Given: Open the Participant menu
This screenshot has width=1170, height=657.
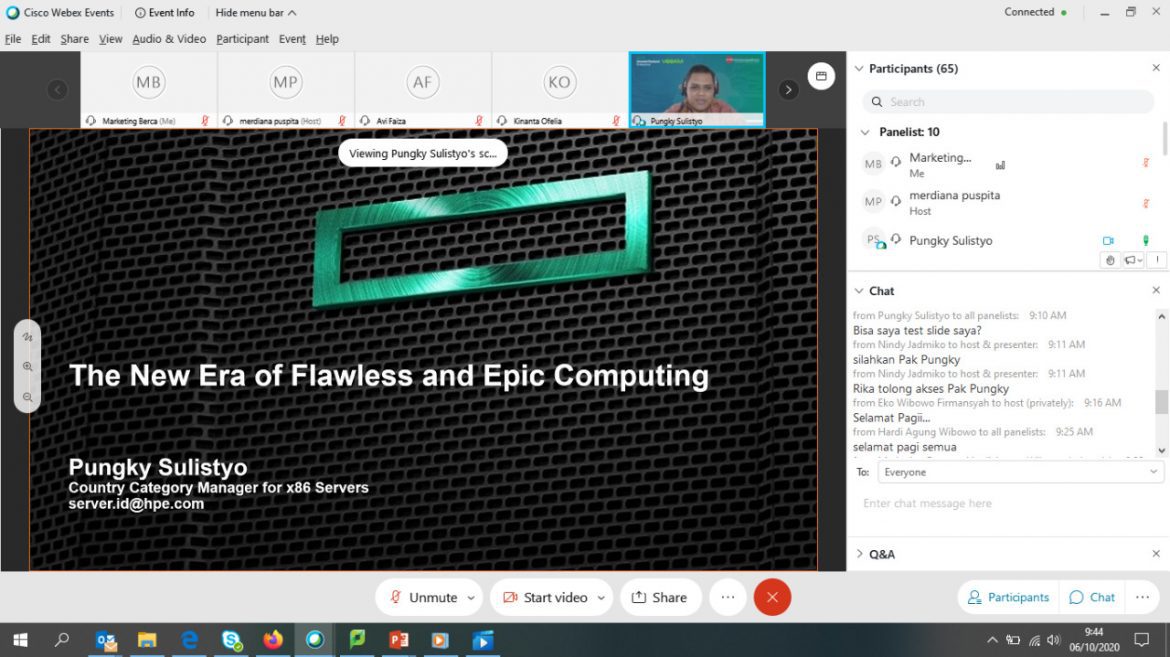Looking at the screenshot, I should coord(243,39).
